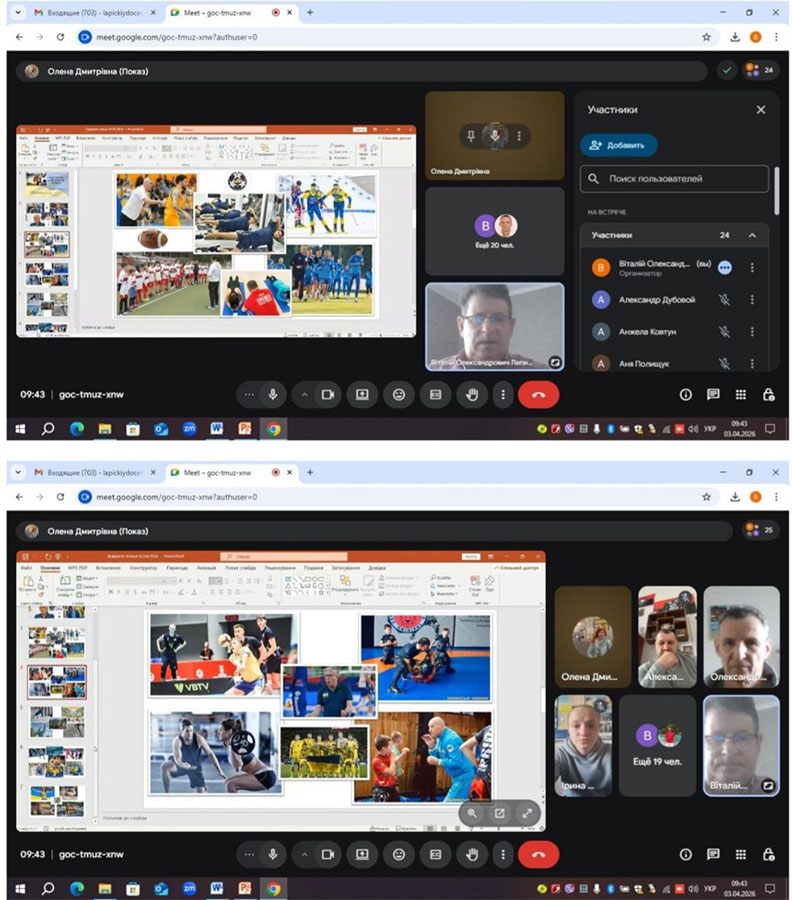The width and height of the screenshot is (792, 900).
Task: Collapse the Участники 24 list section
Action: pos(752,235)
